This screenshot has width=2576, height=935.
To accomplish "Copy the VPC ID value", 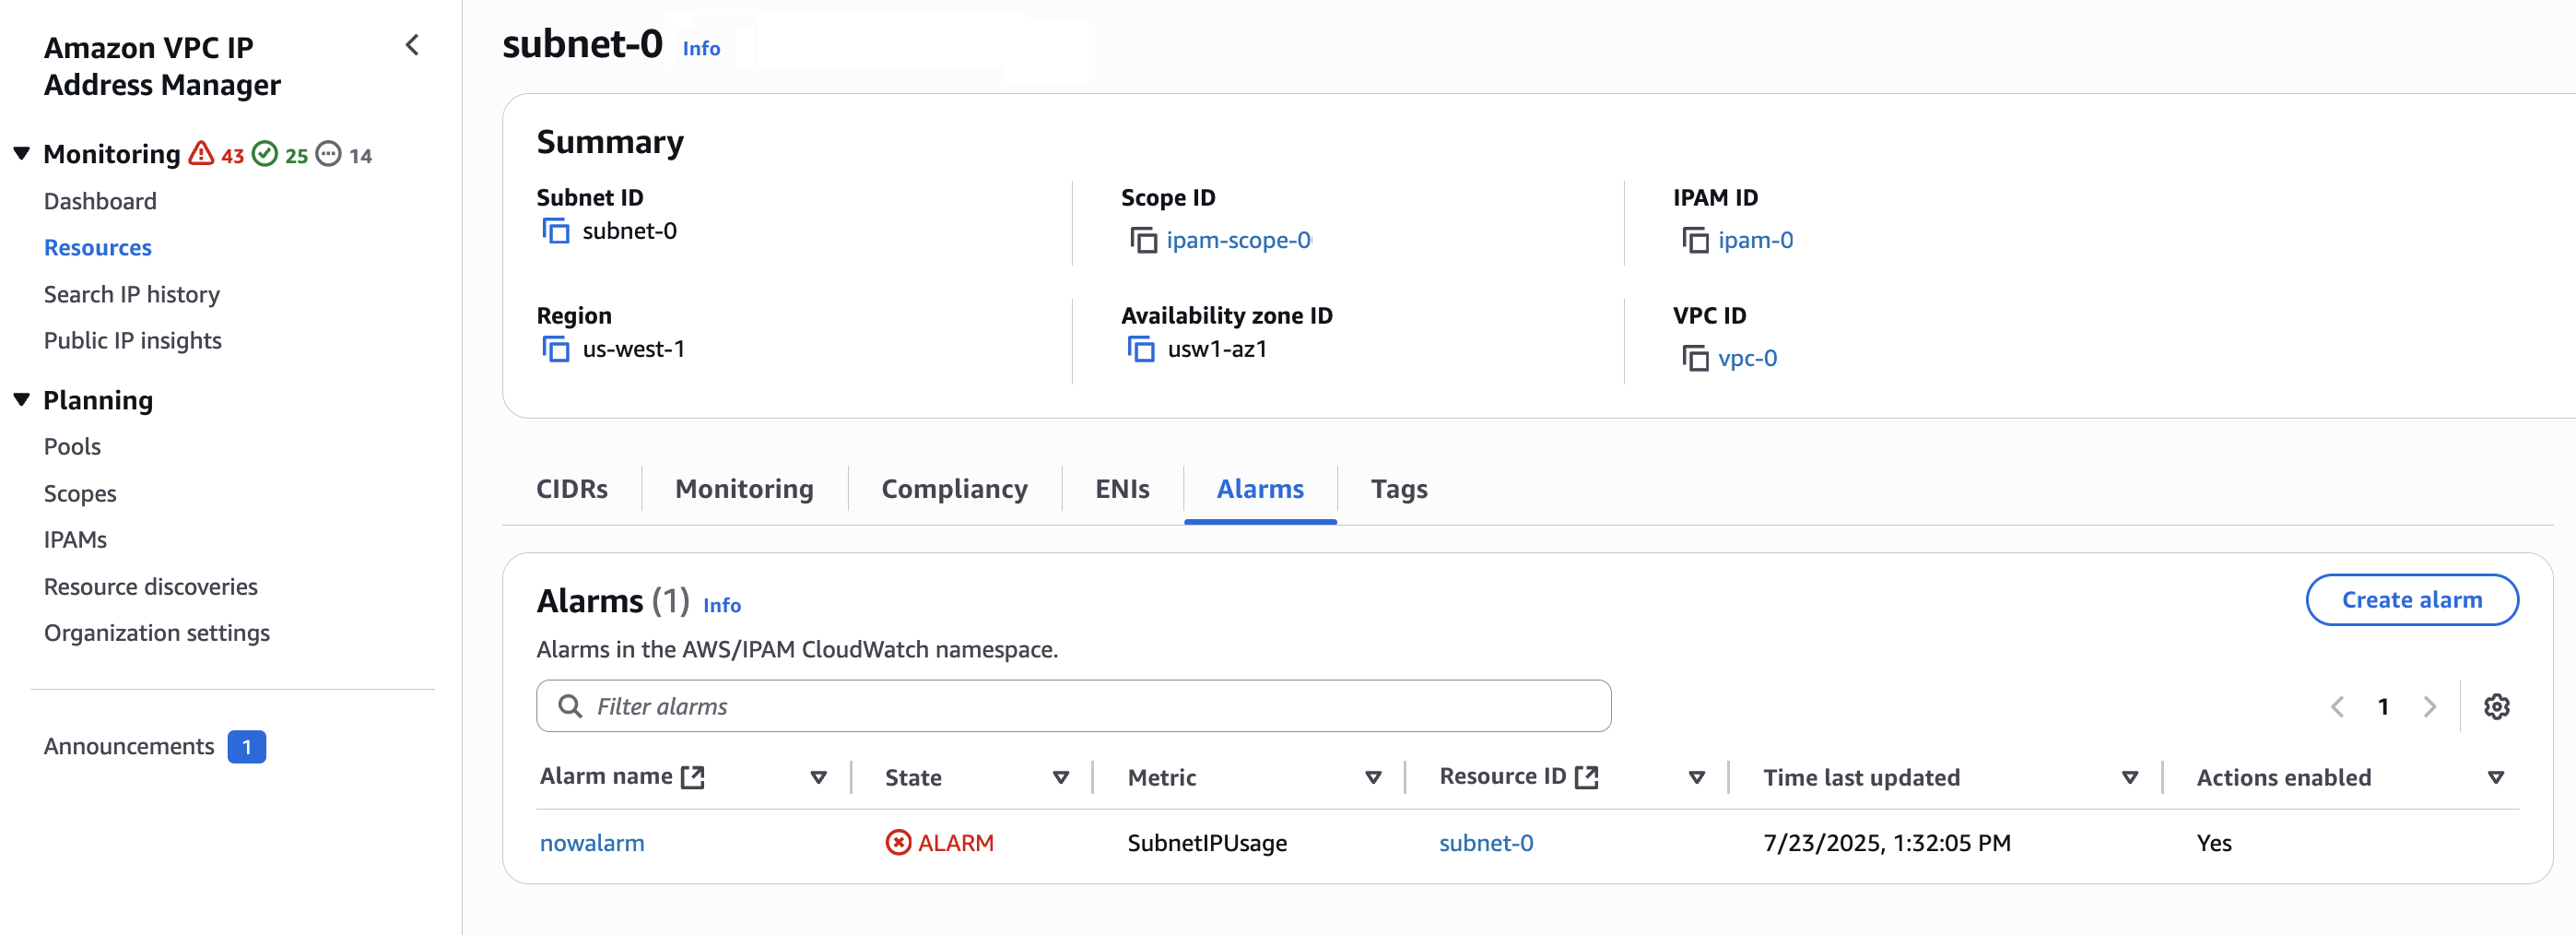I will (x=1694, y=358).
